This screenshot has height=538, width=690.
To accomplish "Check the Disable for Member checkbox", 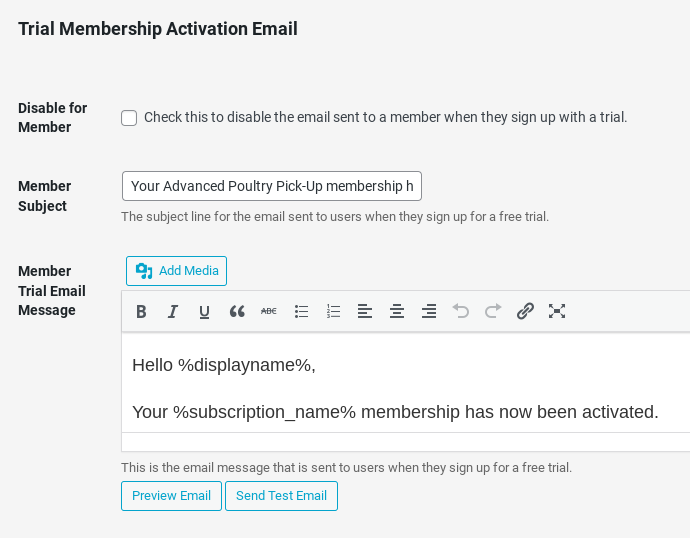I will pos(129,118).
